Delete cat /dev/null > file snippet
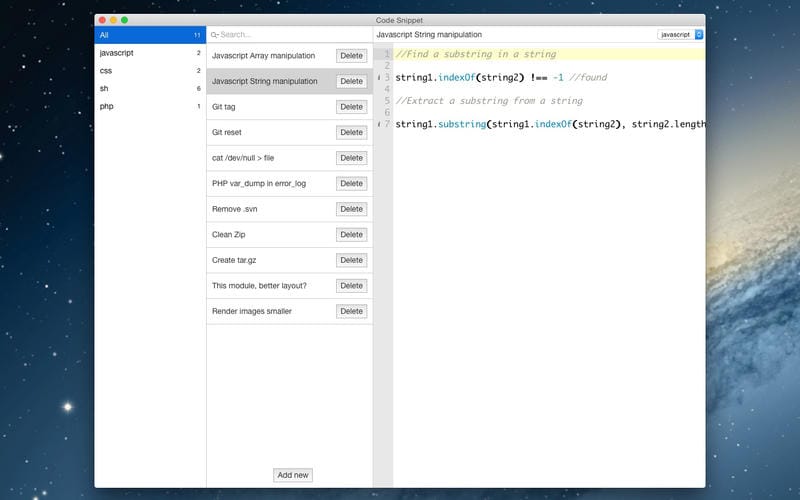 352,158
